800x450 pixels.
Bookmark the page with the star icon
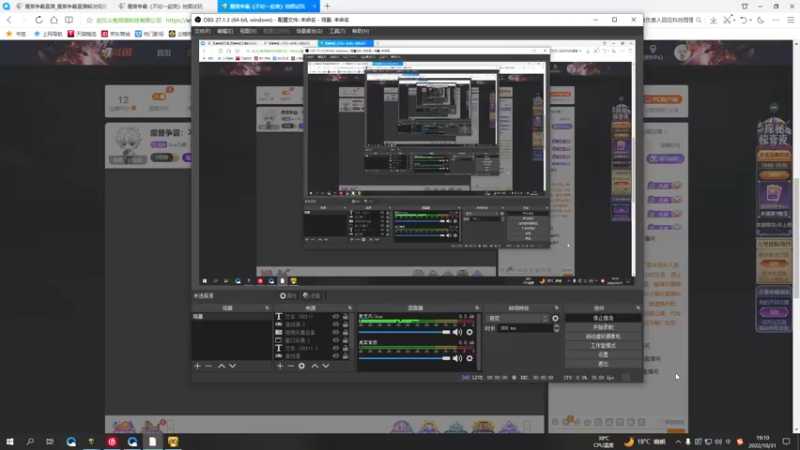click(x=89, y=20)
